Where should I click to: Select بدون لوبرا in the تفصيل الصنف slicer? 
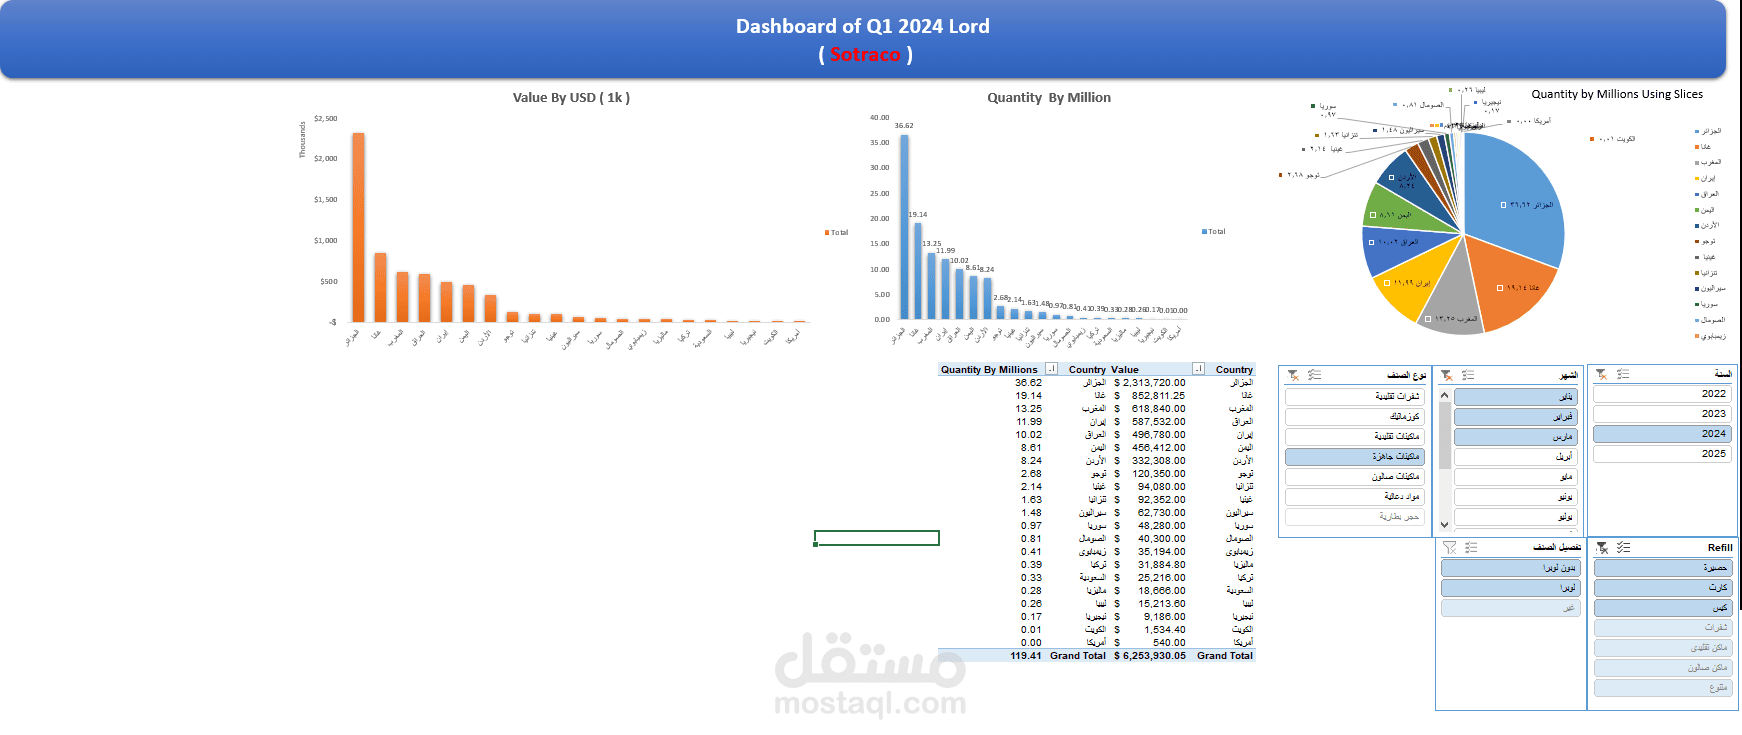click(x=1510, y=568)
